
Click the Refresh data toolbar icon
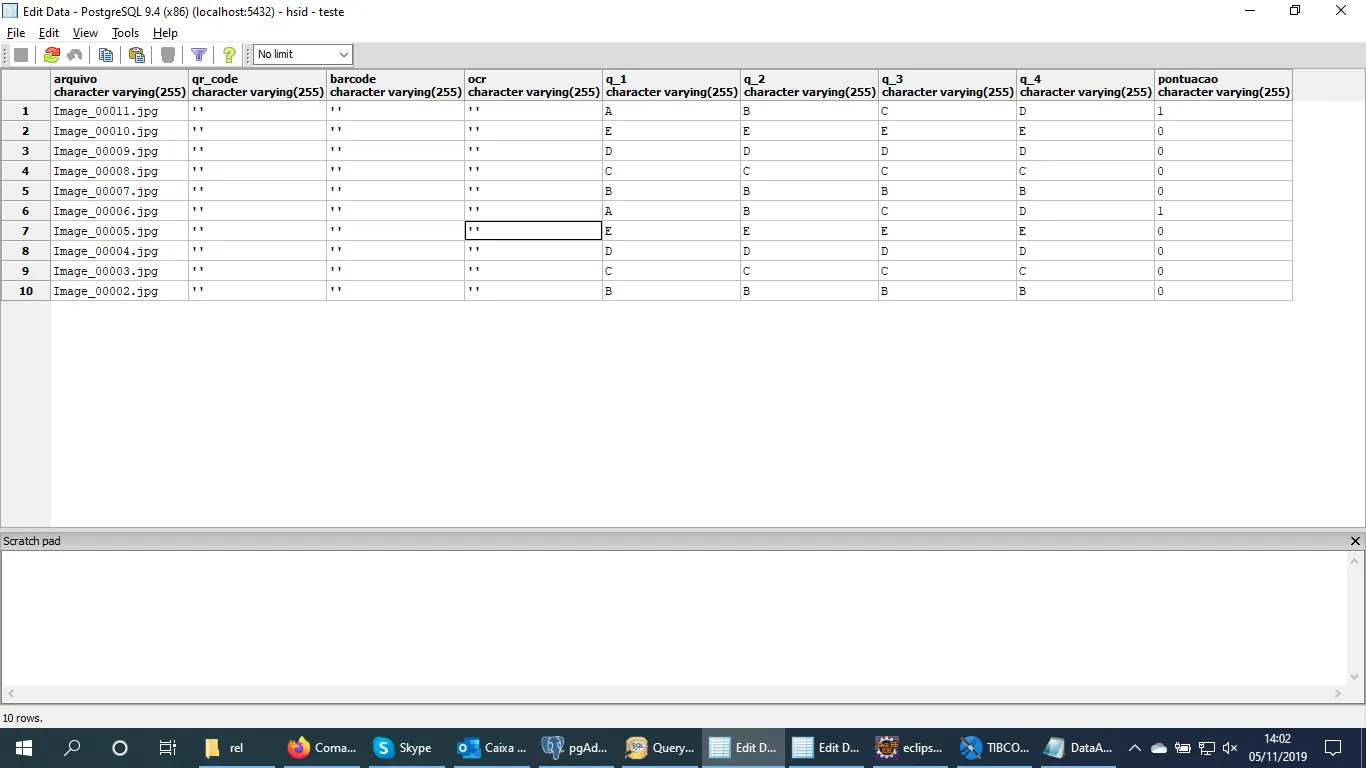pos(51,55)
